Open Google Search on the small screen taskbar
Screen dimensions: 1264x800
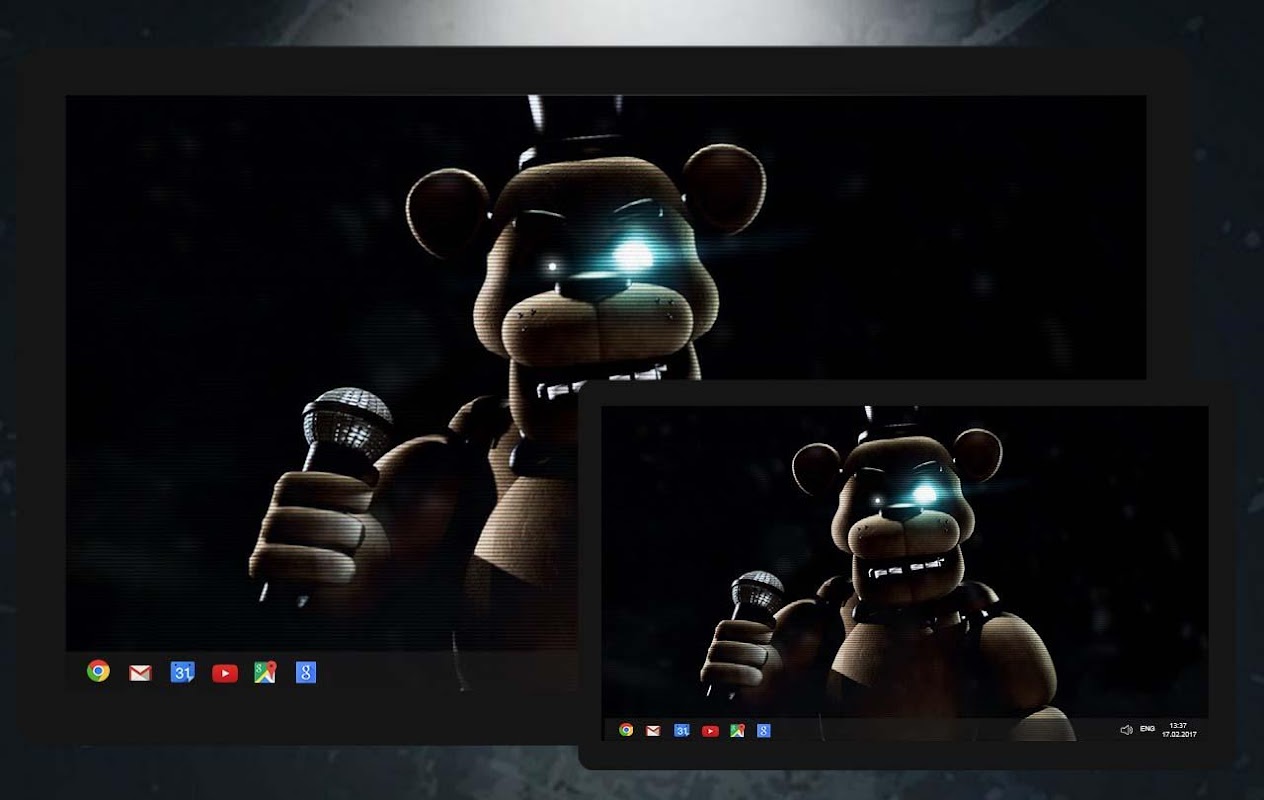point(763,731)
